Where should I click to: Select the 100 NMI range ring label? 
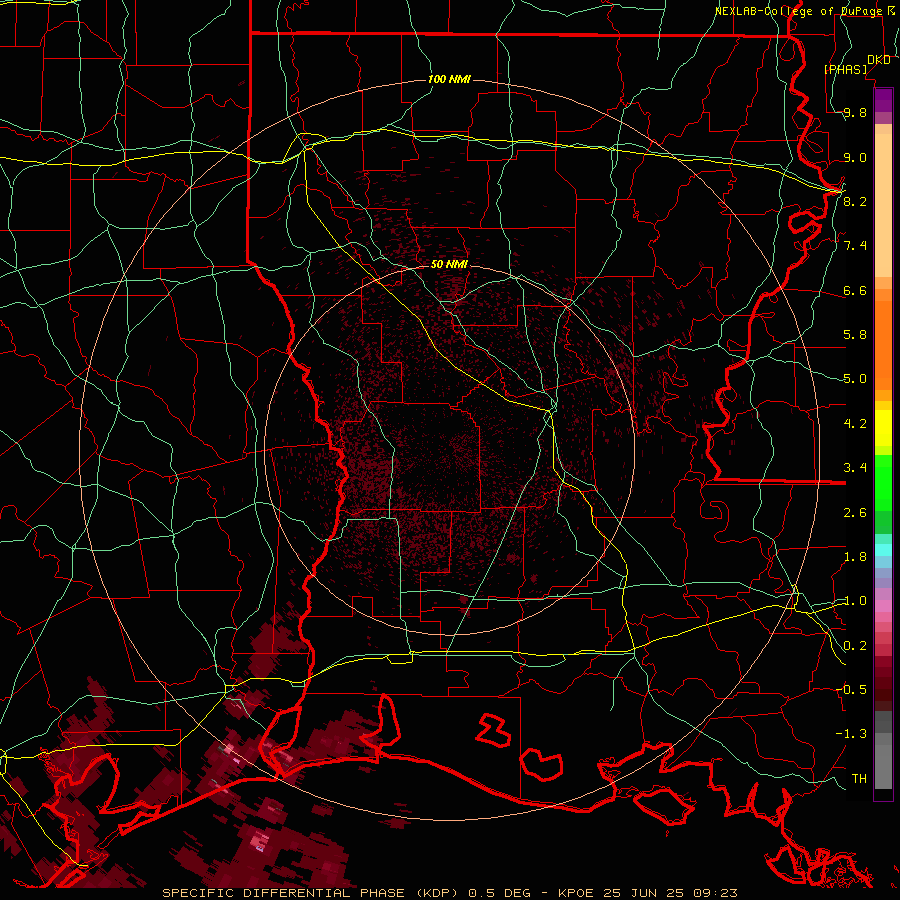(x=449, y=79)
